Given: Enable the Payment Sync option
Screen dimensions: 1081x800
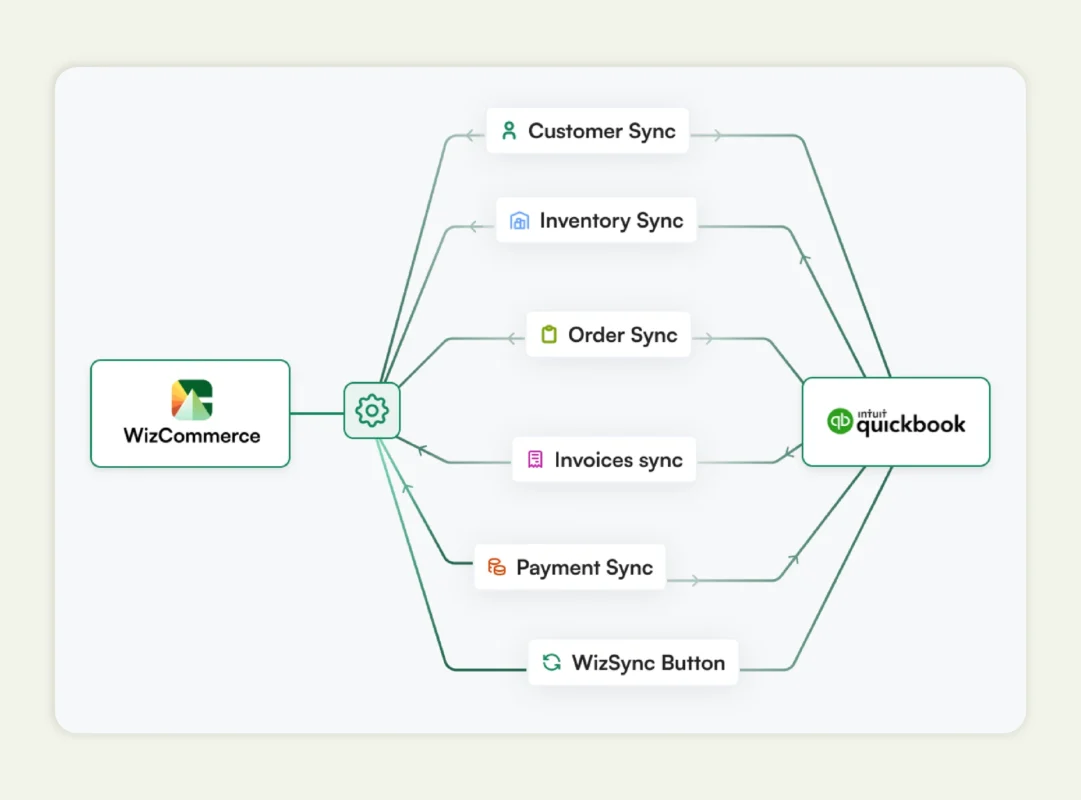Looking at the screenshot, I should tap(570, 567).
